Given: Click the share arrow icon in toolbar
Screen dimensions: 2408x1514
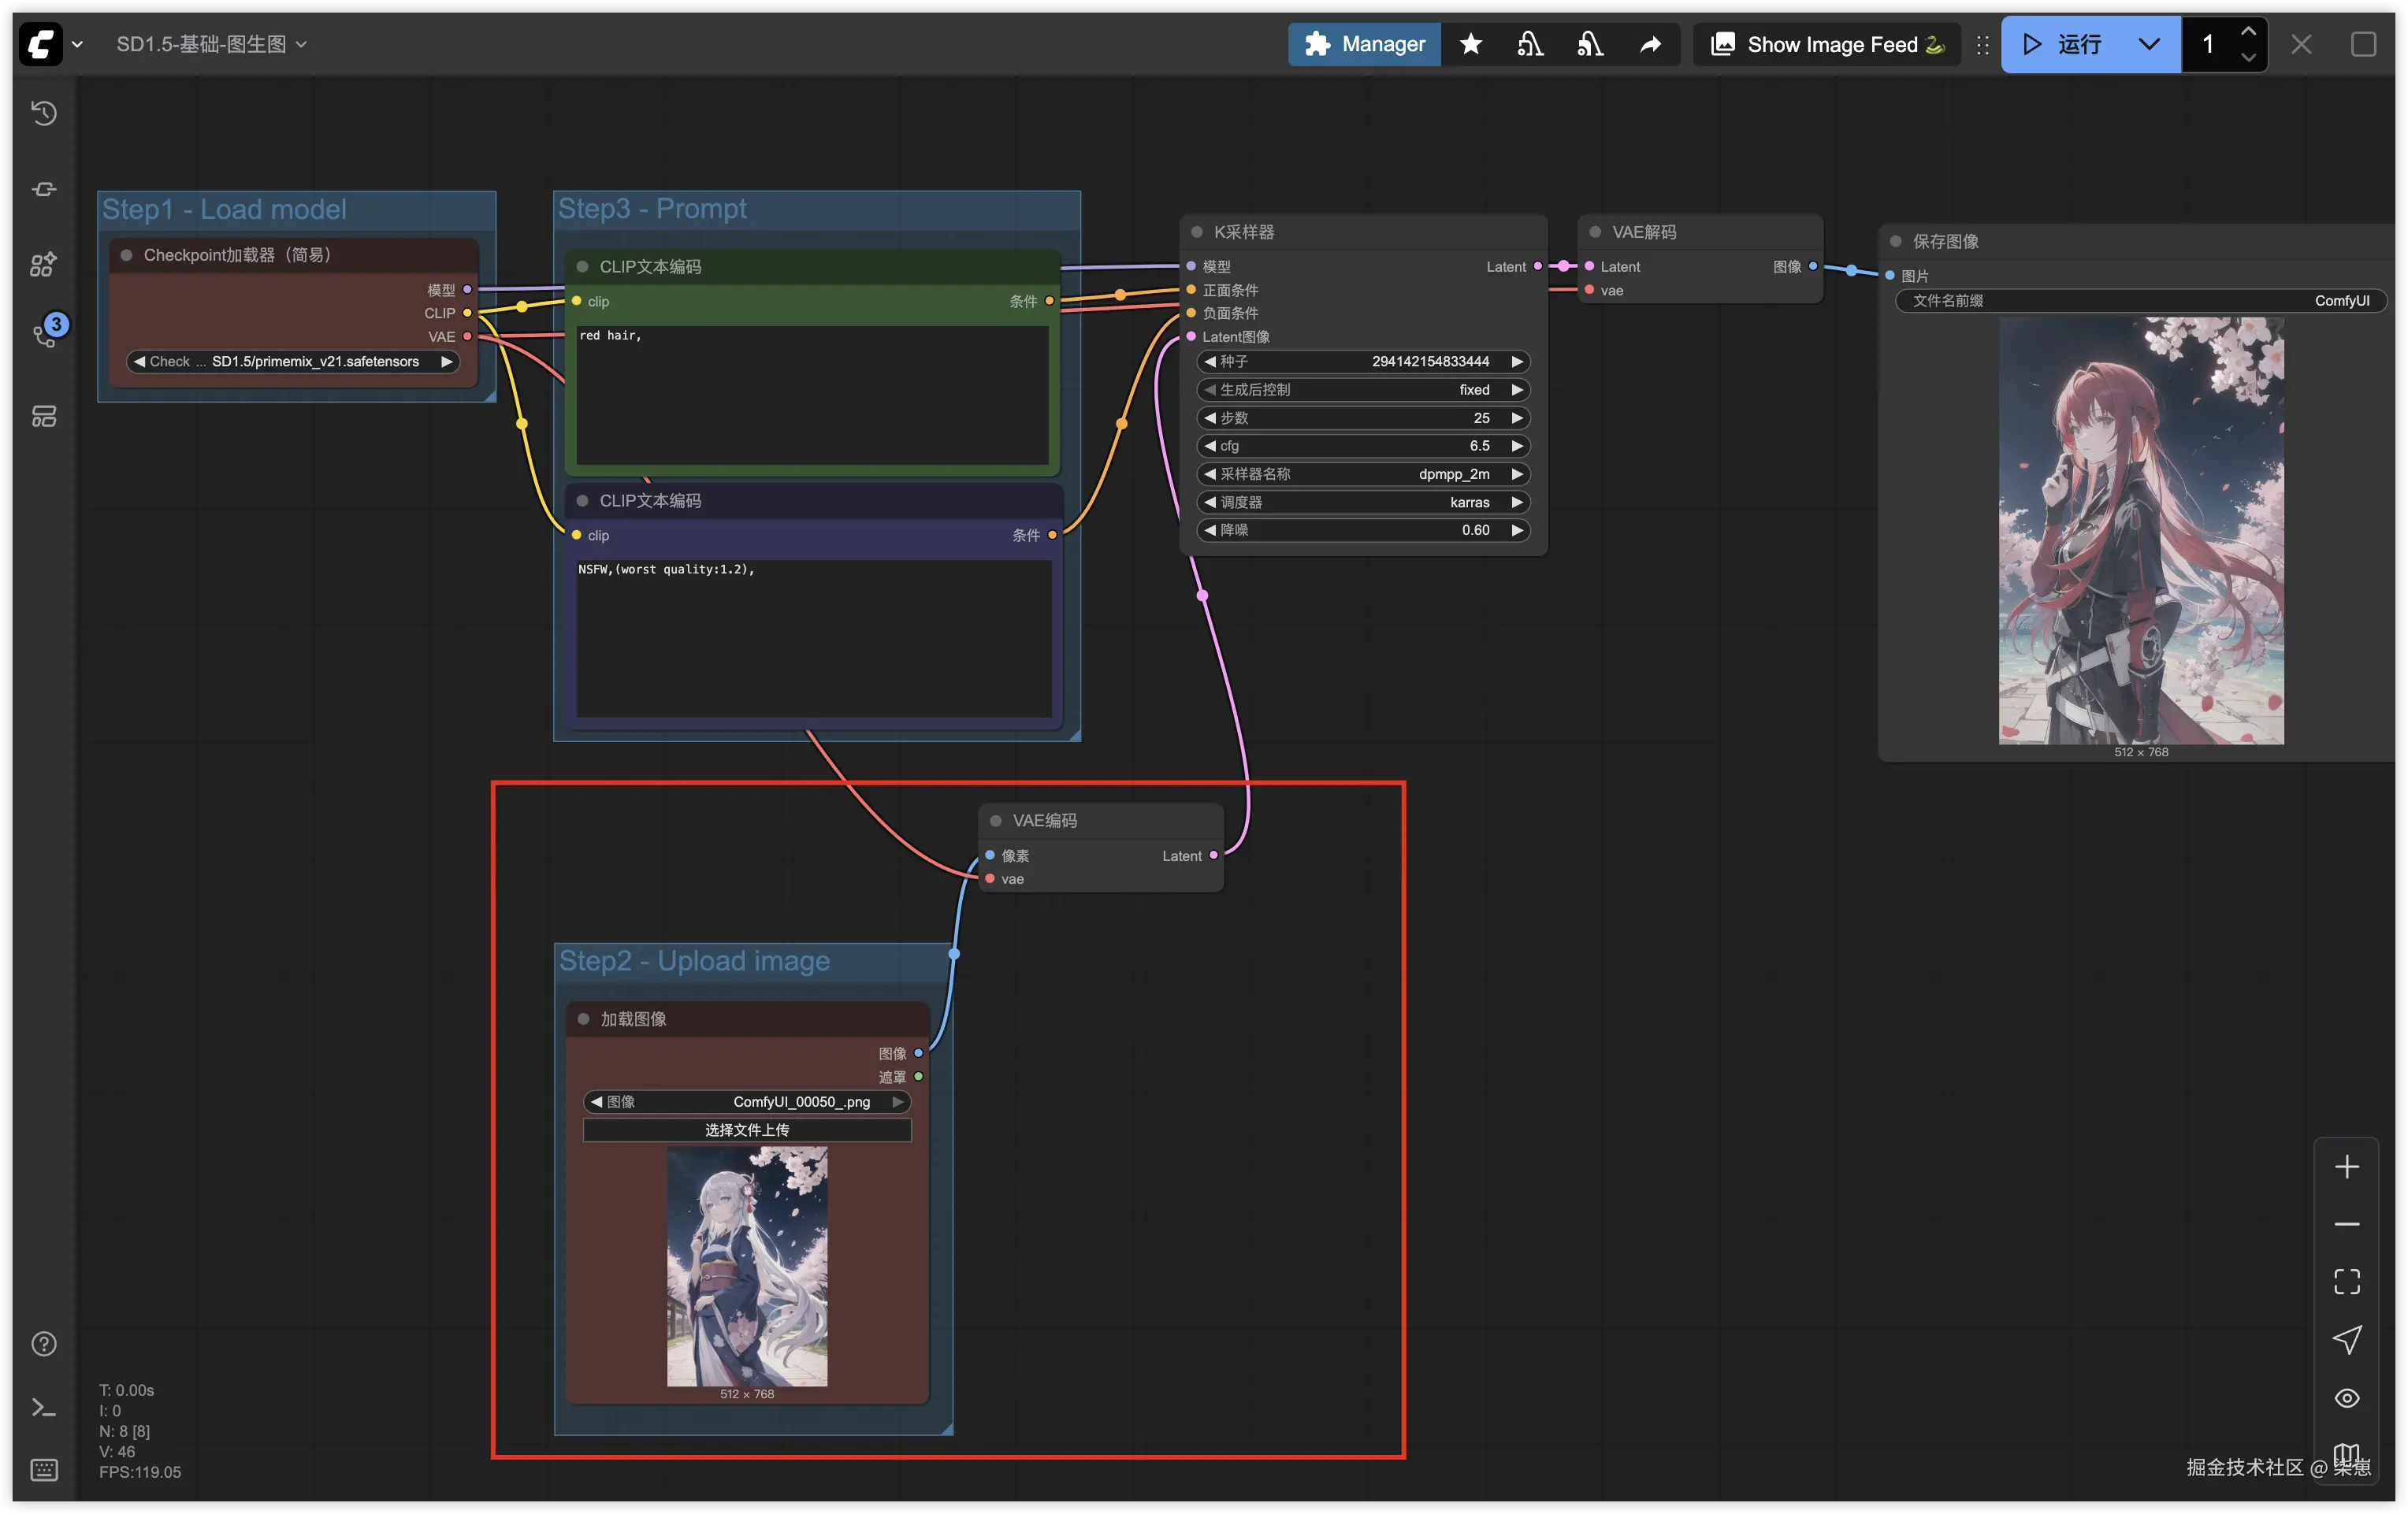Looking at the screenshot, I should (1651, 44).
